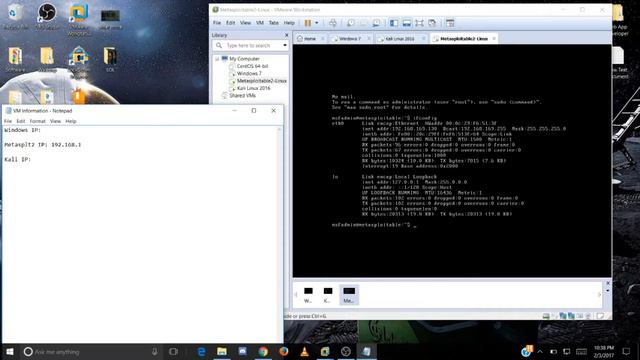Collapse the My Computer tree node
The image size is (640, 360).
pos(217,59)
